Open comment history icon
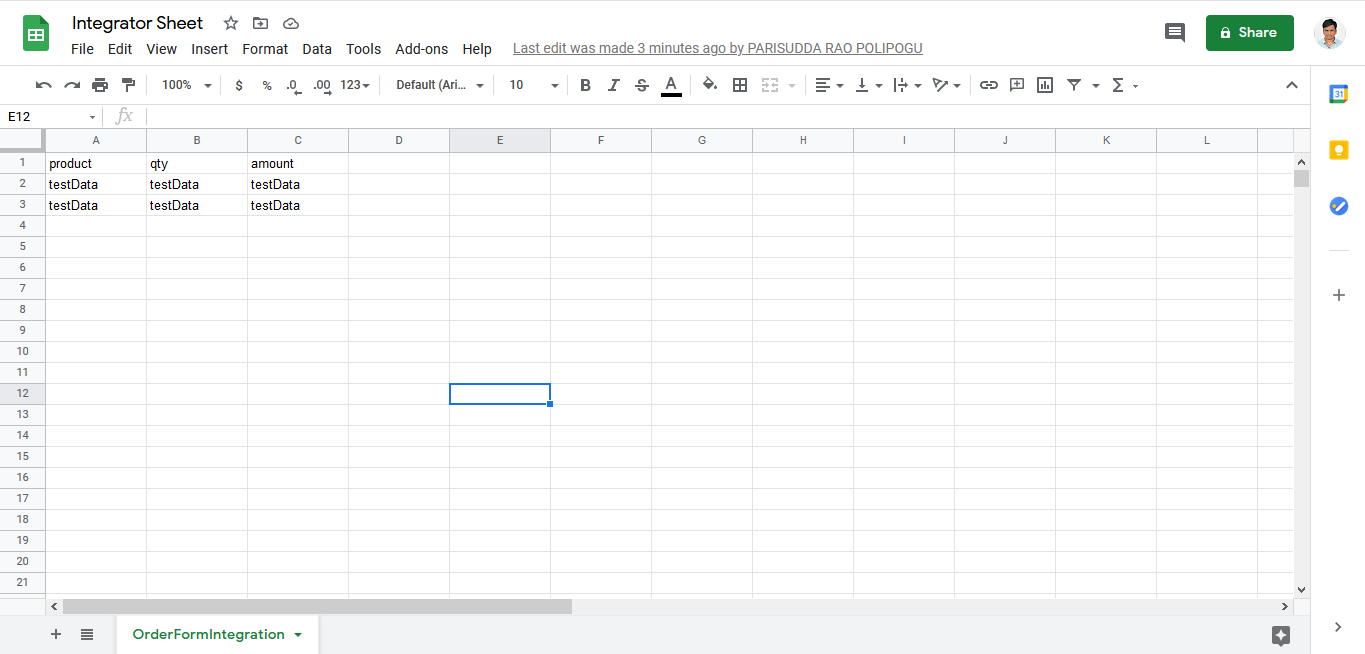1365x654 pixels. point(1175,32)
